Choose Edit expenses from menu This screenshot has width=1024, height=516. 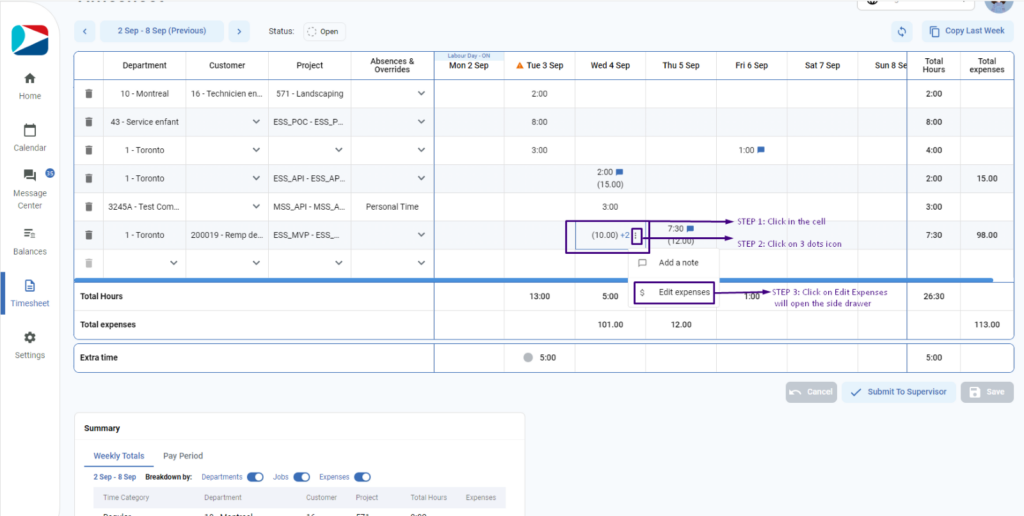click(673, 293)
